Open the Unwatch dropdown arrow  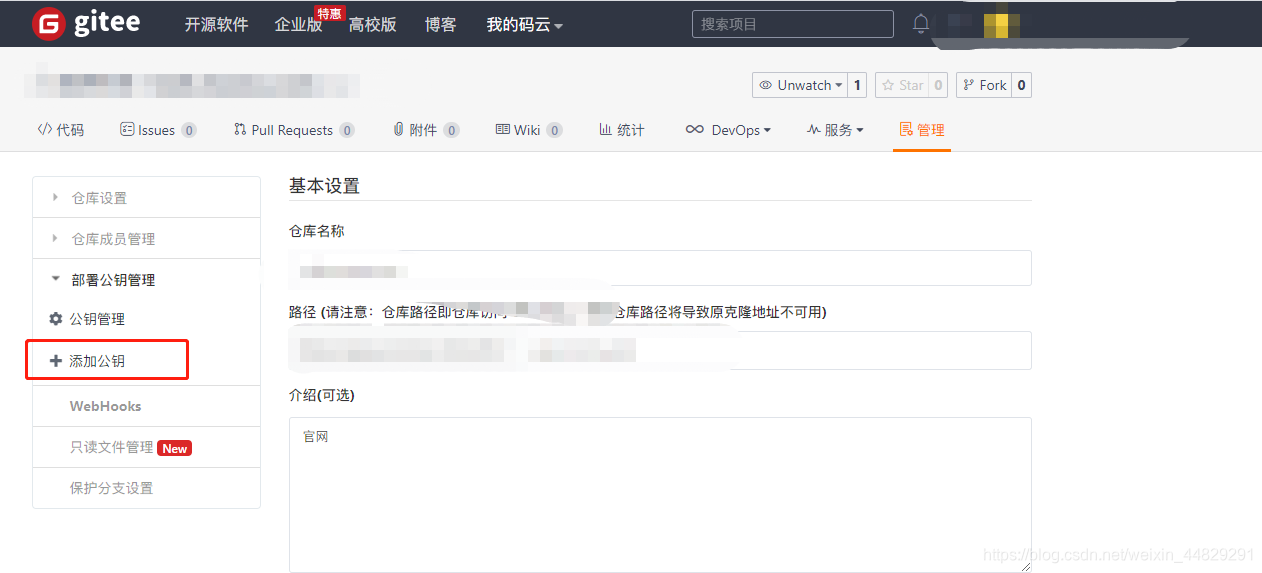(x=838, y=85)
